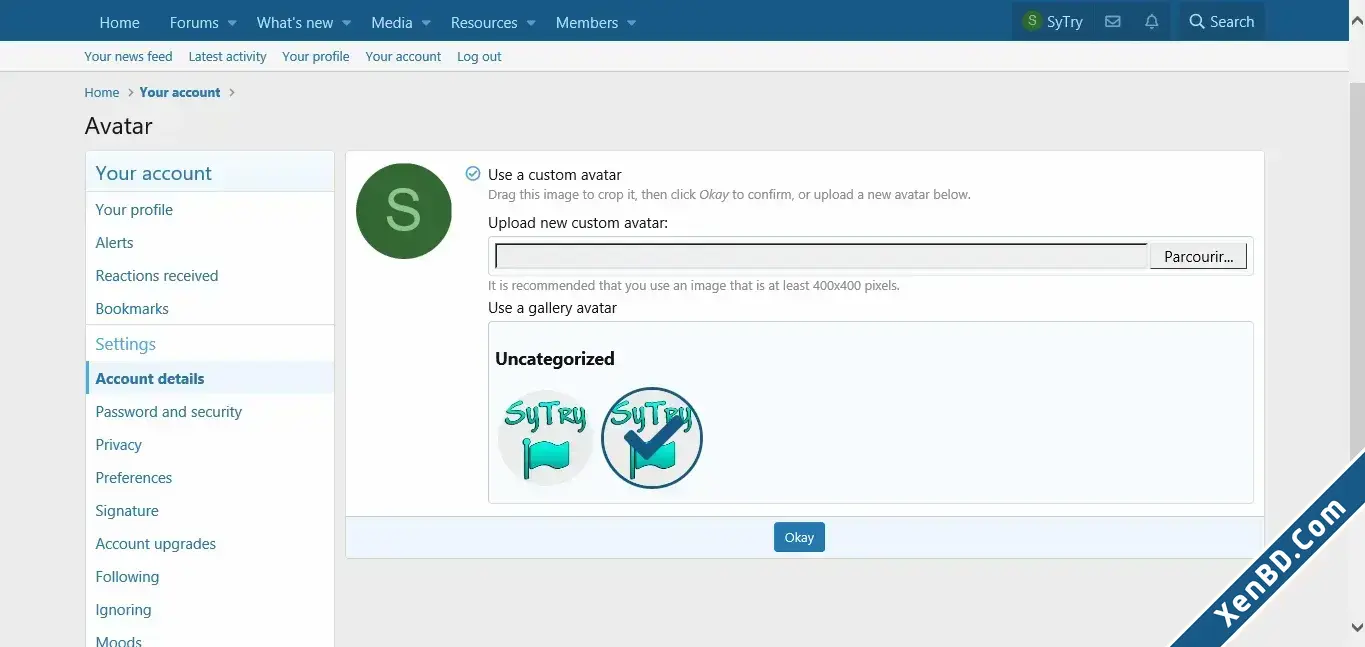Open the Resources nav item
The image size is (1365, 647).
pyautogui.click(x=484, y=22)
